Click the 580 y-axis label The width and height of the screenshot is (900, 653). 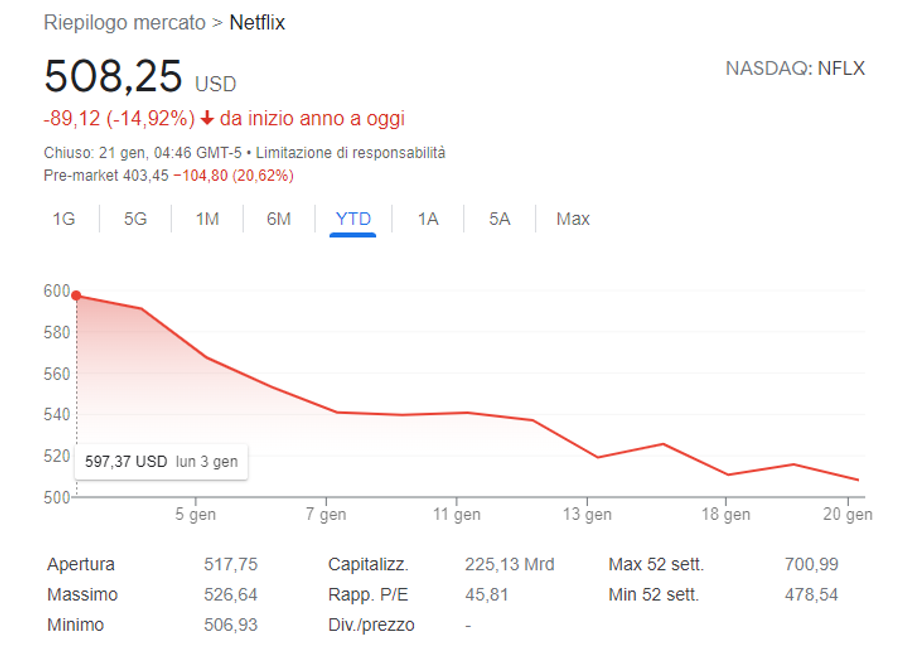pyautogui.click(x=57, y=333)
